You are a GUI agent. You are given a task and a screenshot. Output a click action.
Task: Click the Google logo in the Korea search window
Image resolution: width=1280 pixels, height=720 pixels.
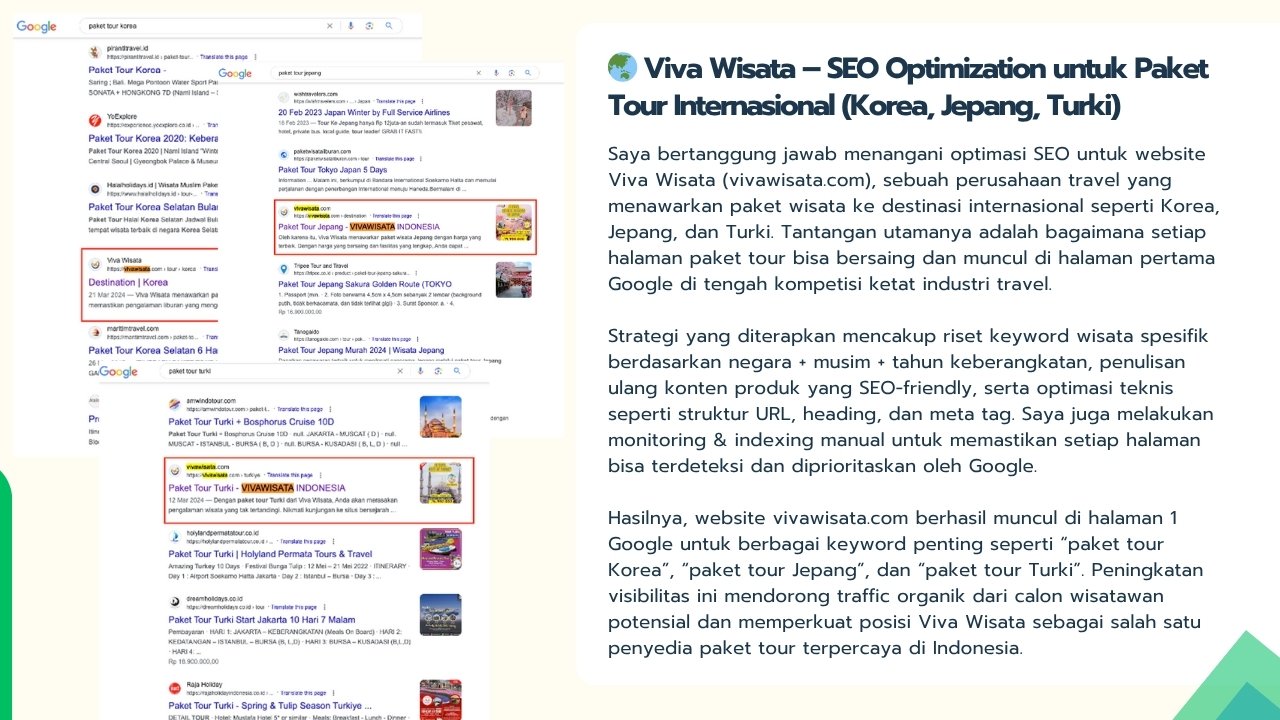(x=36, y=26)
